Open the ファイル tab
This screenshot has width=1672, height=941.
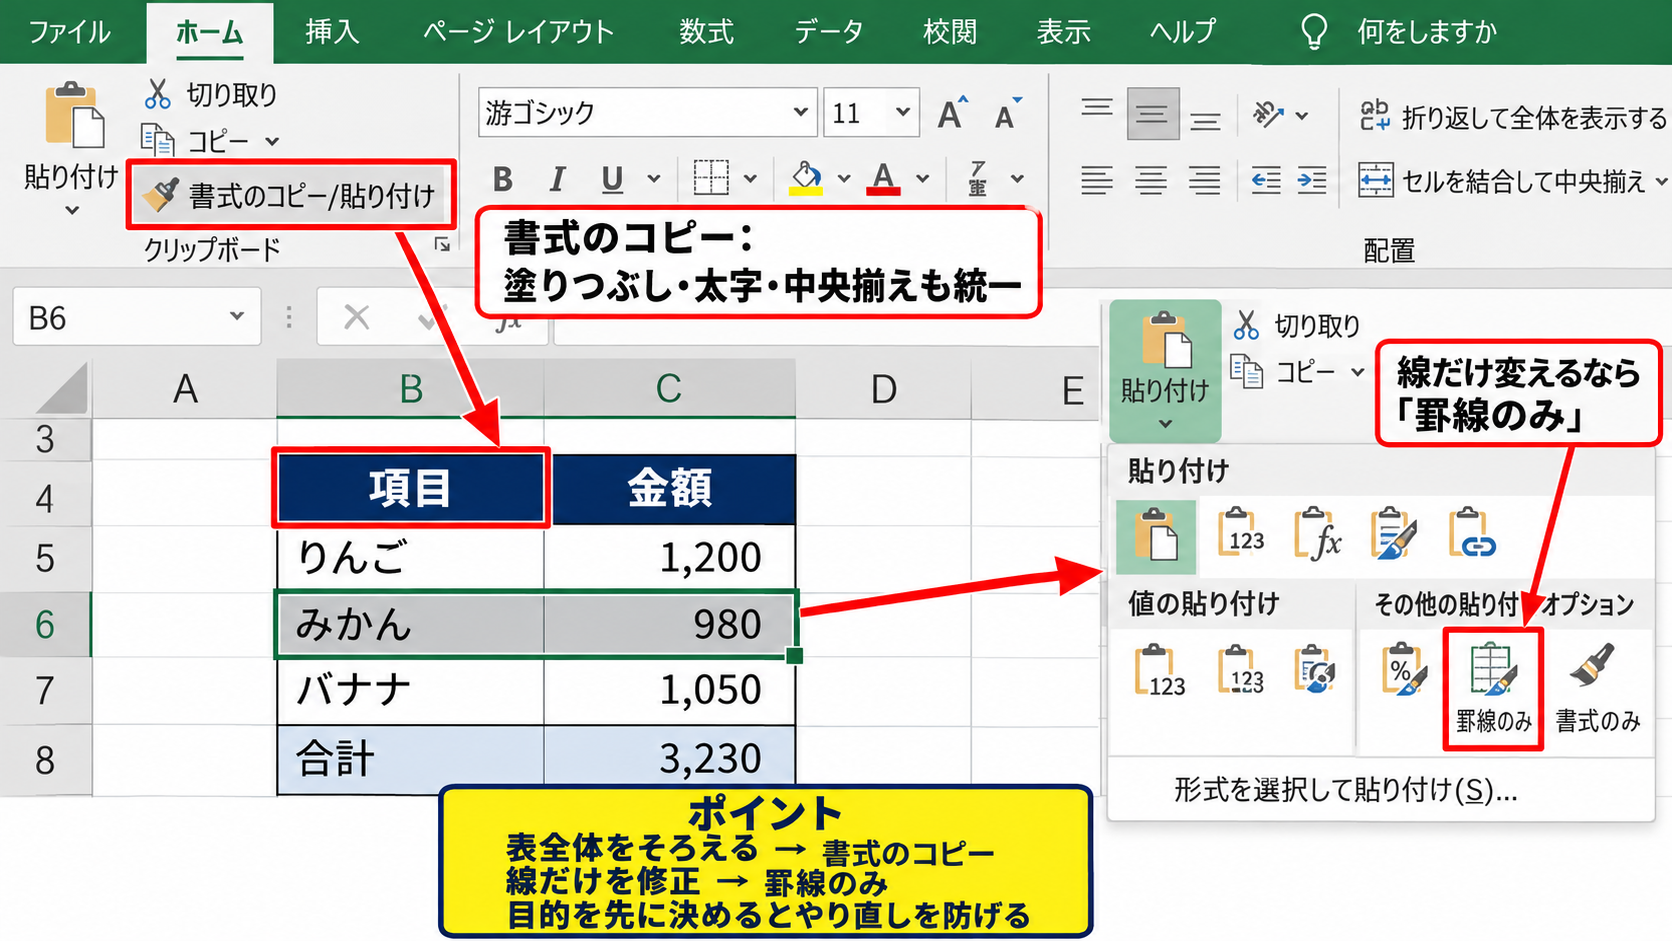click(x=69, y=32)
